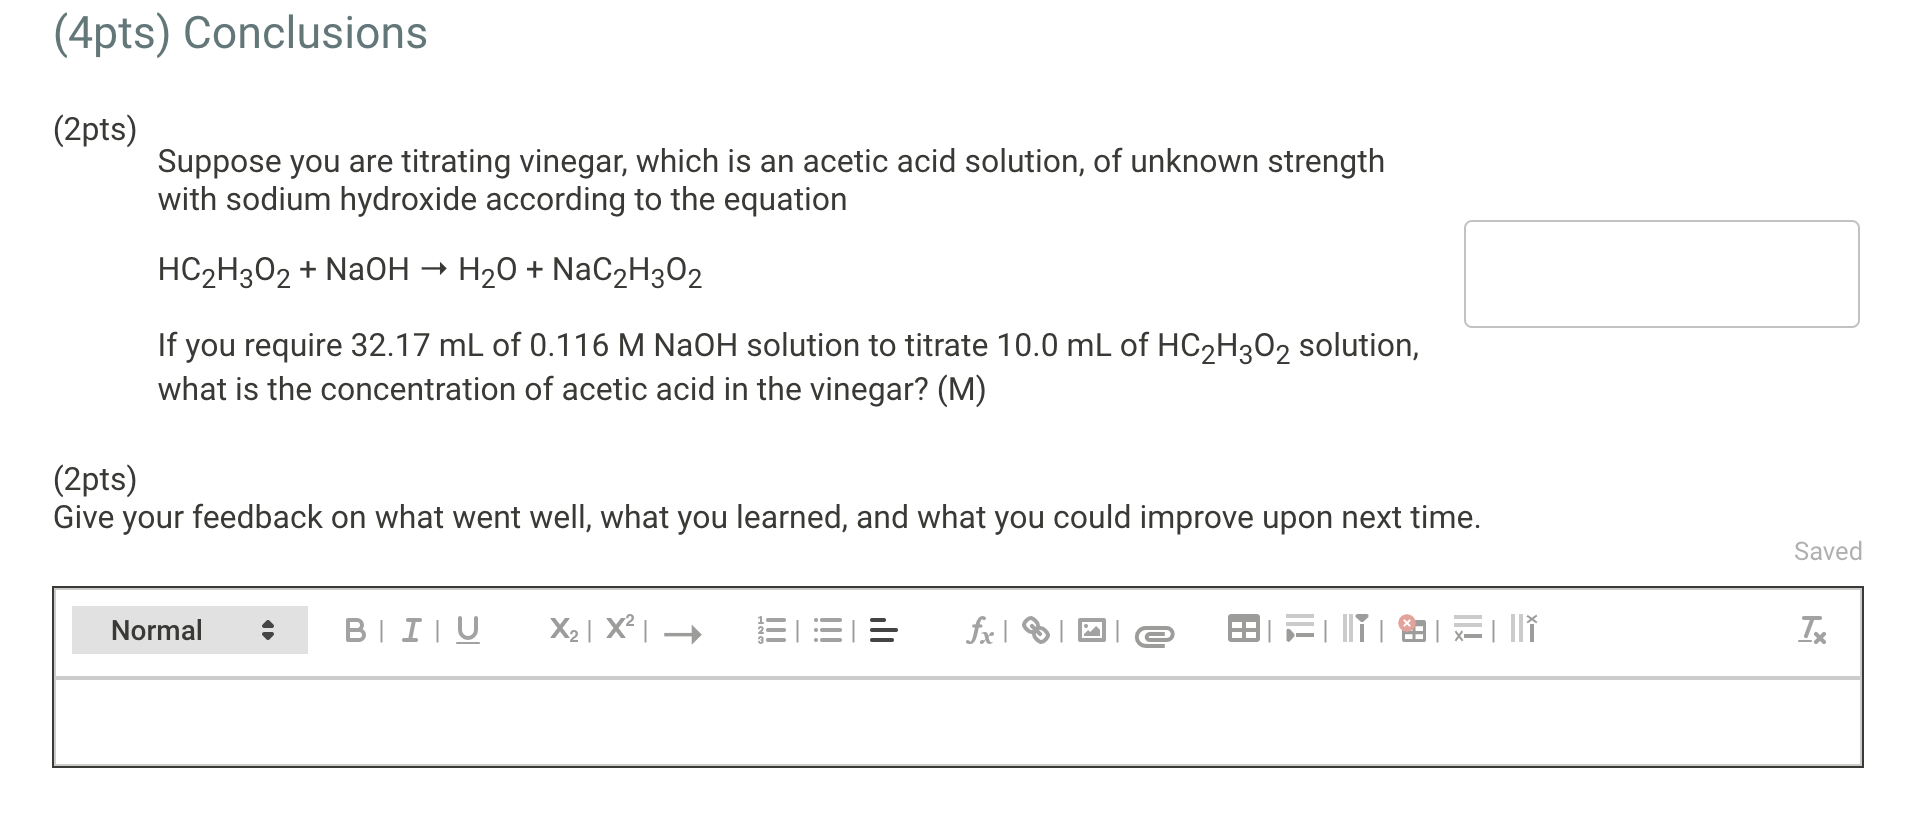Image resolution: width=1906 pixels, height=816 pixels.
Task: Toggle italic formatting
Action: [410, 630]
